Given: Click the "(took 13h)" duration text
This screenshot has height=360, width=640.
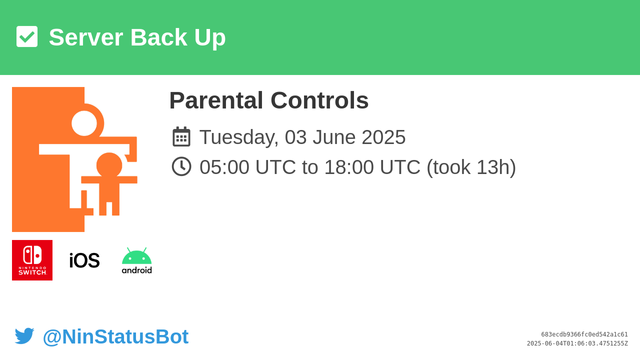Looking at the screenshot, I should 471,167.
